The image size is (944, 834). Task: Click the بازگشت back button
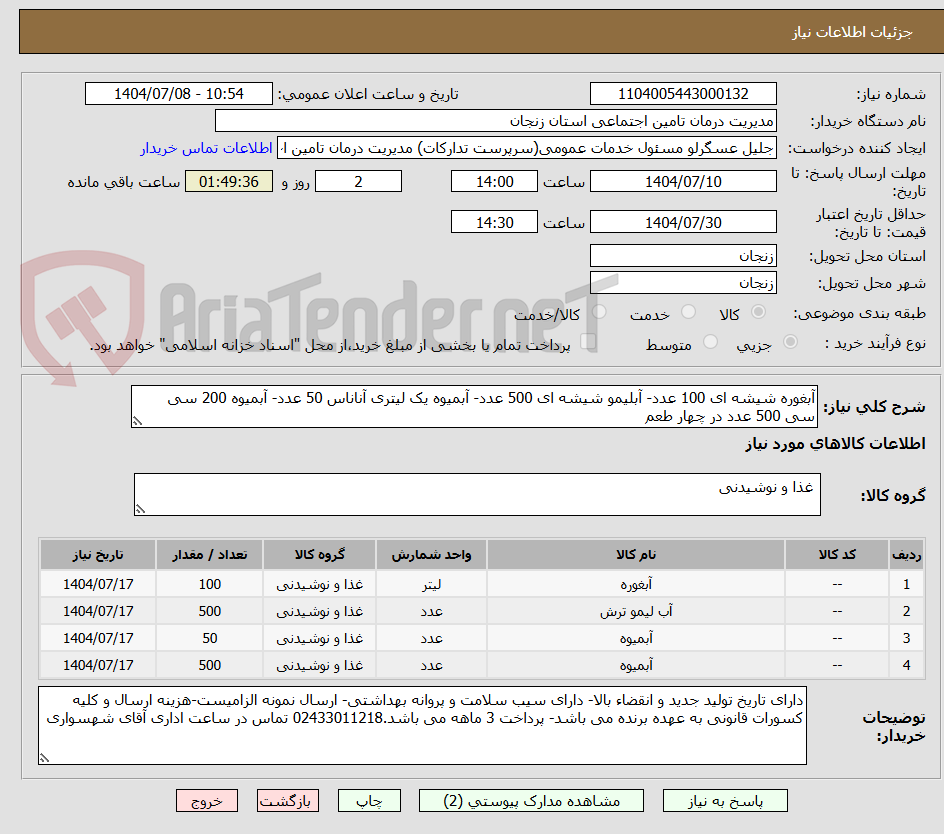click(288, 800)
